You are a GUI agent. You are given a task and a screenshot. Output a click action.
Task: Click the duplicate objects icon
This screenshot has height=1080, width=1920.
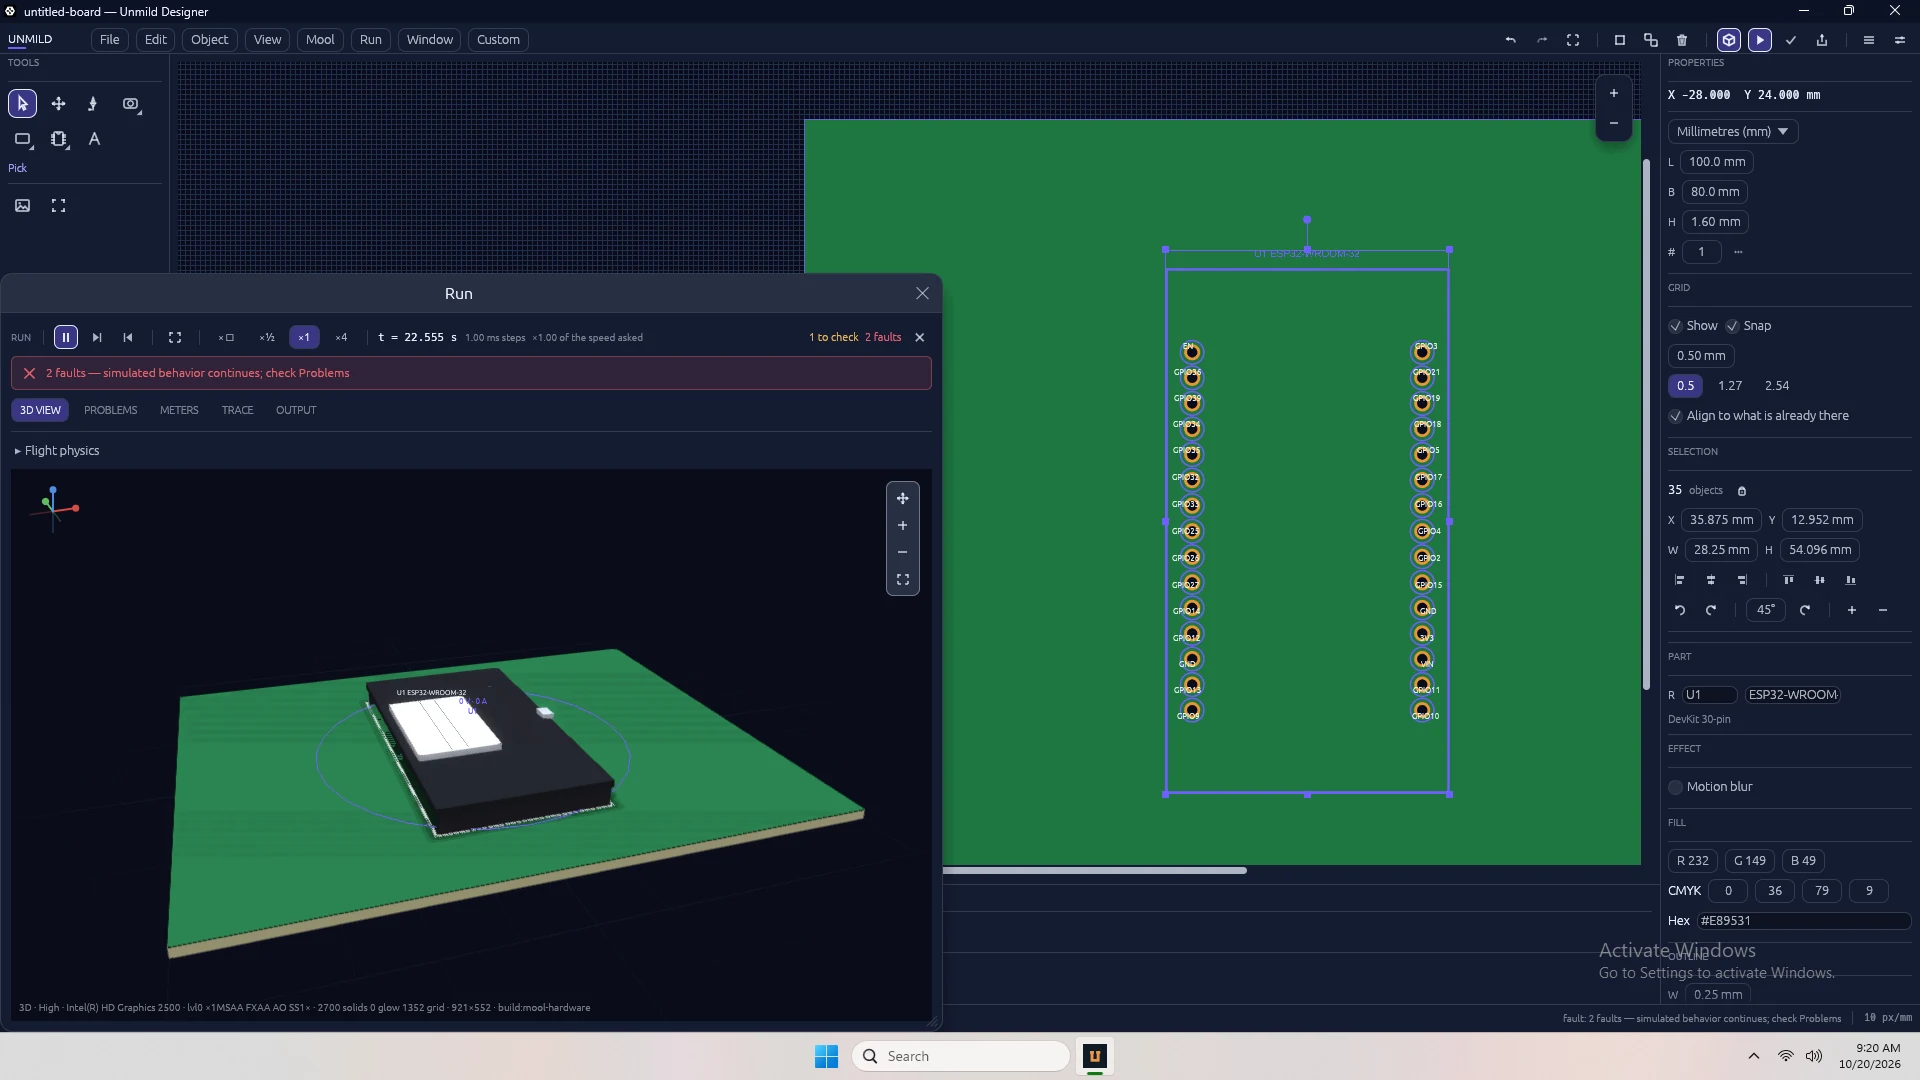1651,40
